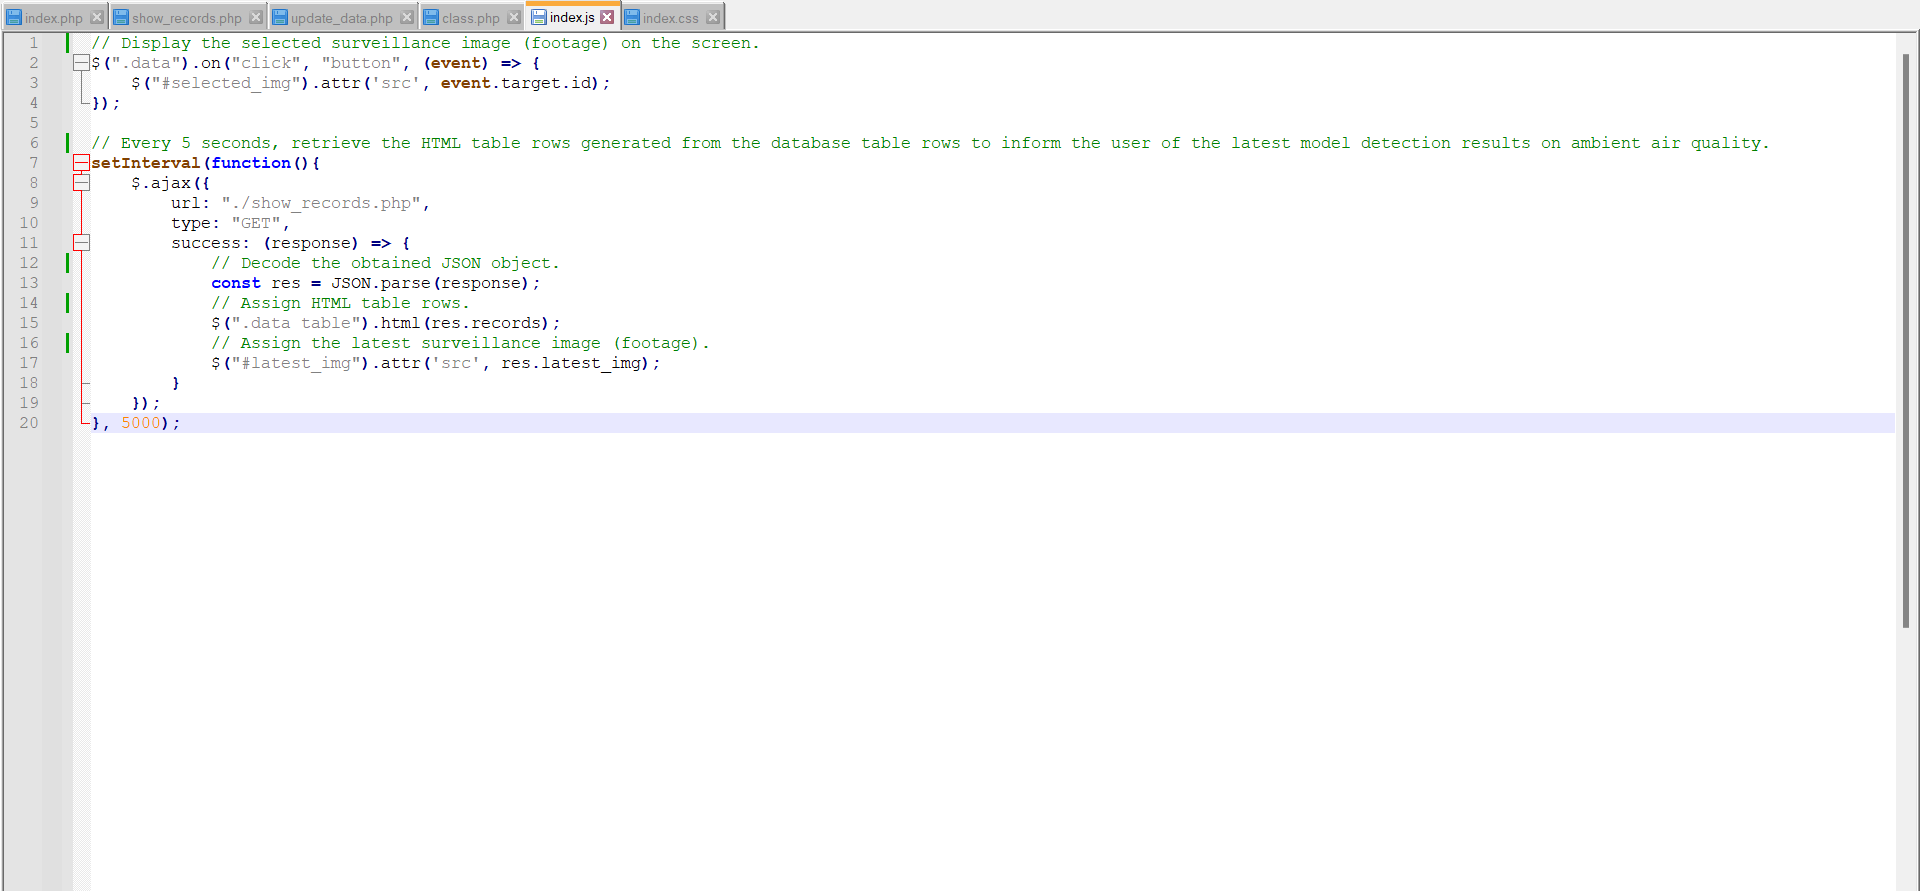The width and height of the screenshot is (1920, 891).
Task: Click the vertical scrollbar thumb
Action: click(x=1906, y=340)
